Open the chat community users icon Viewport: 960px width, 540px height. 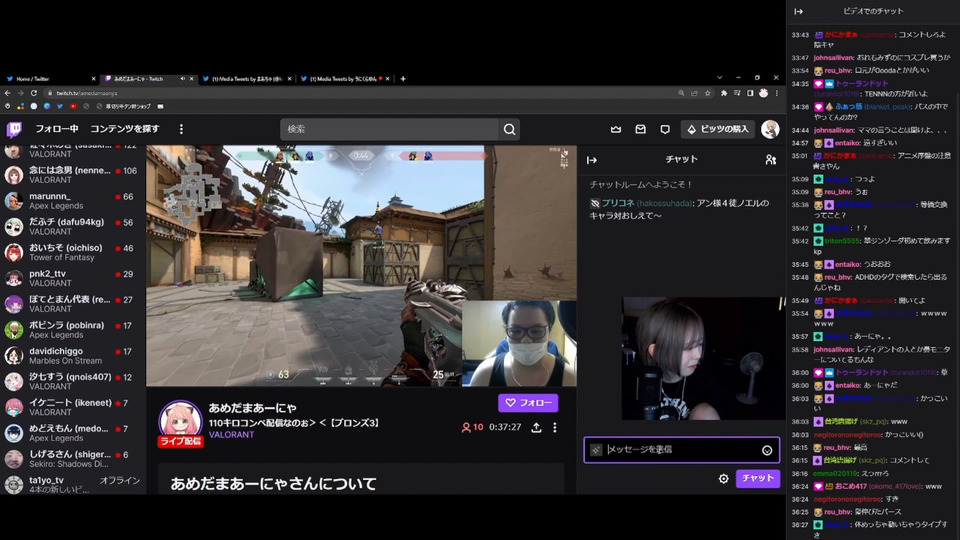[771, 160]
